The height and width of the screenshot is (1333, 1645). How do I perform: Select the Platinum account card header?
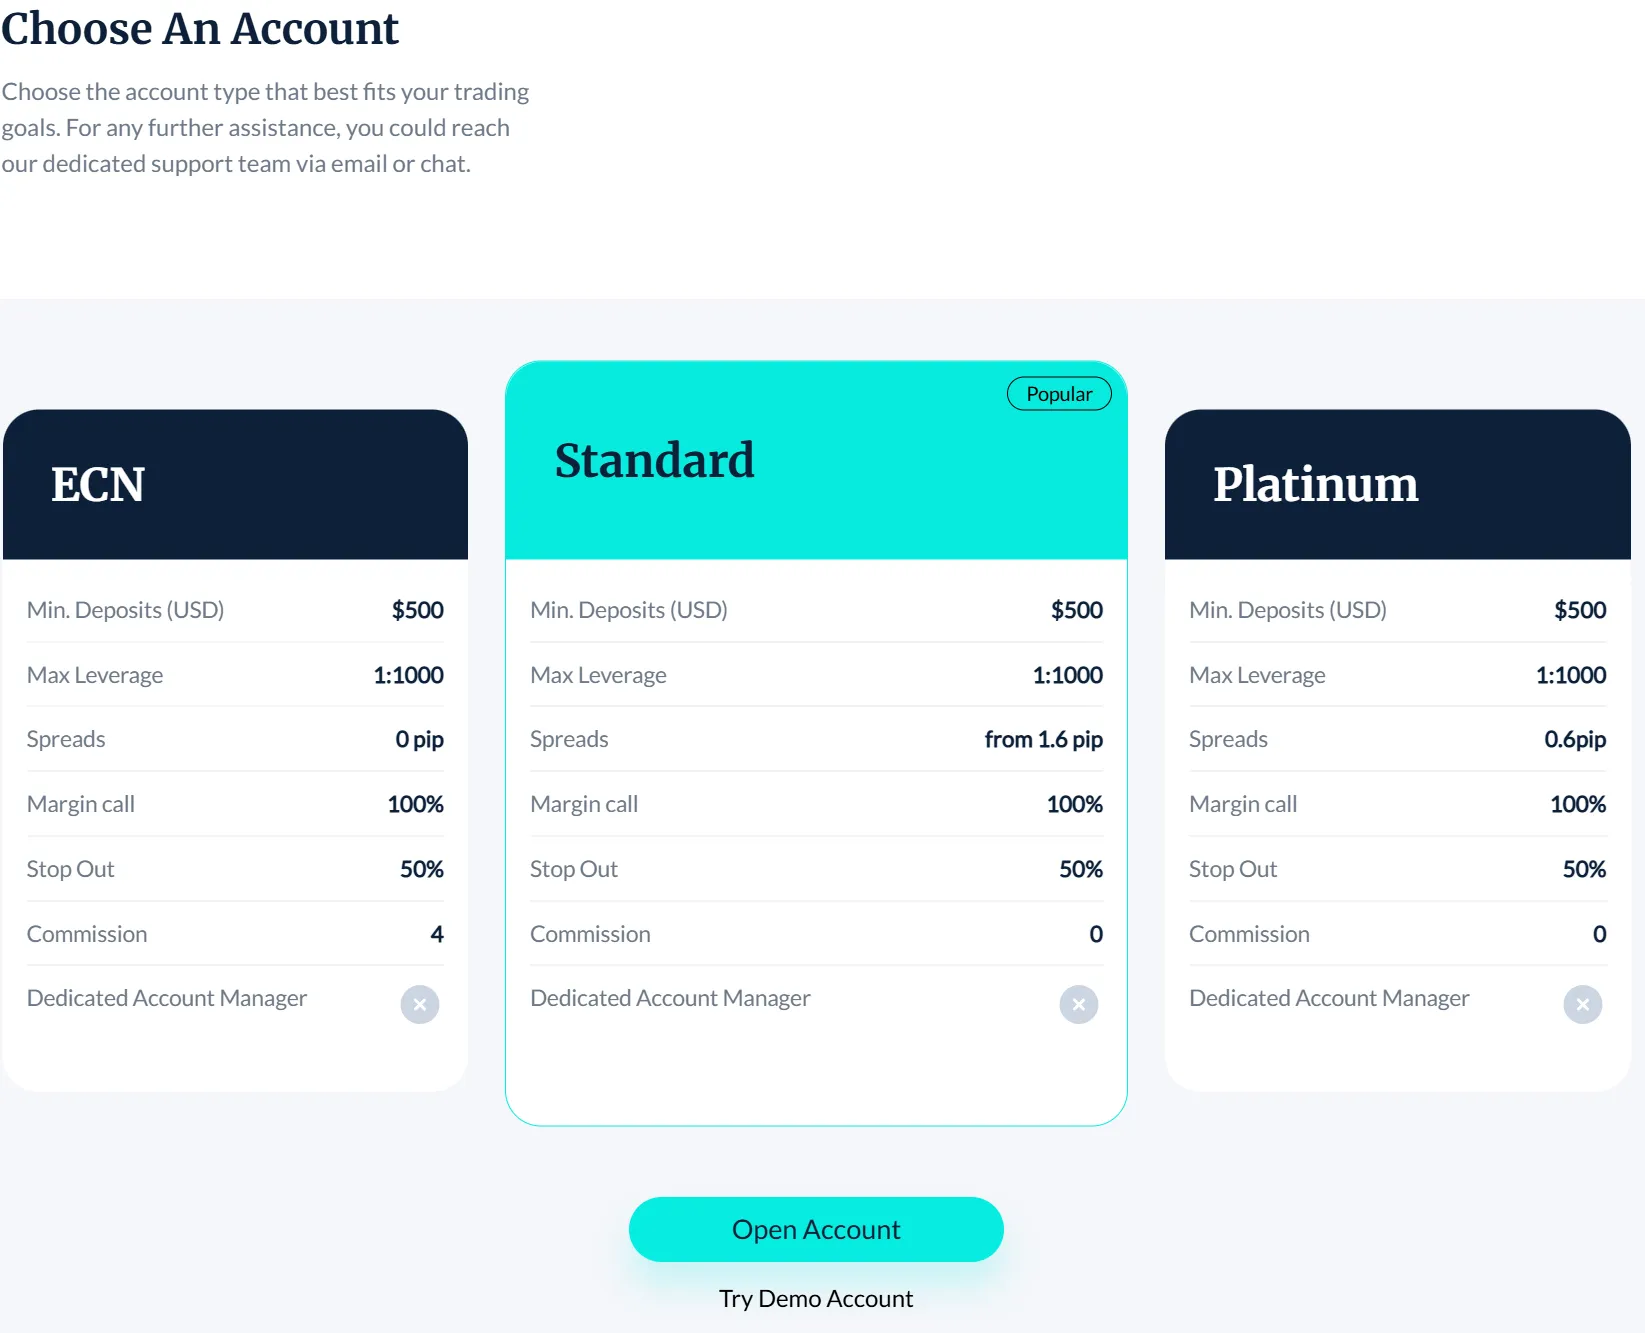coord(1397,484)
